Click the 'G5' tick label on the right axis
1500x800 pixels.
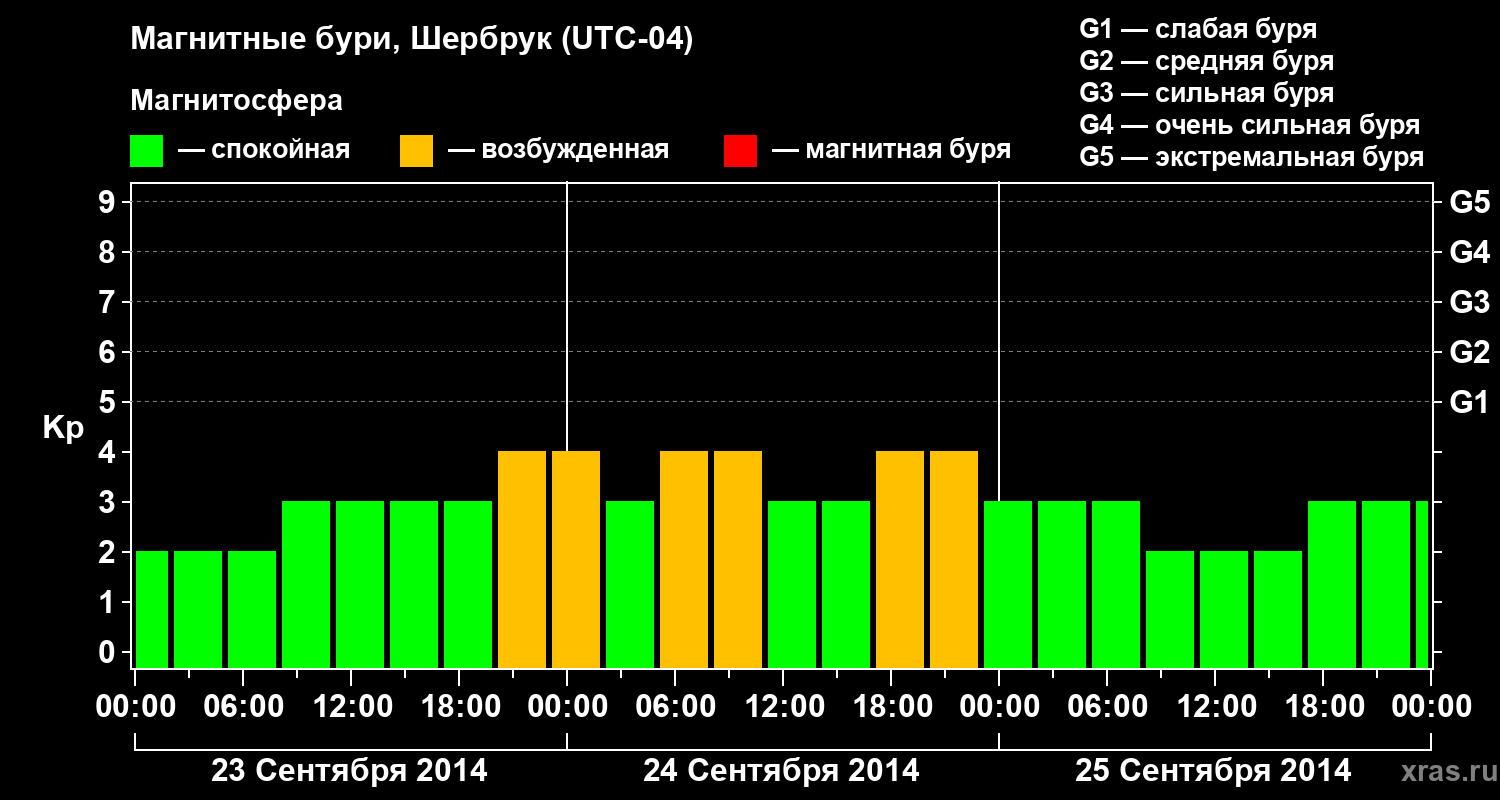[1469, 202]
